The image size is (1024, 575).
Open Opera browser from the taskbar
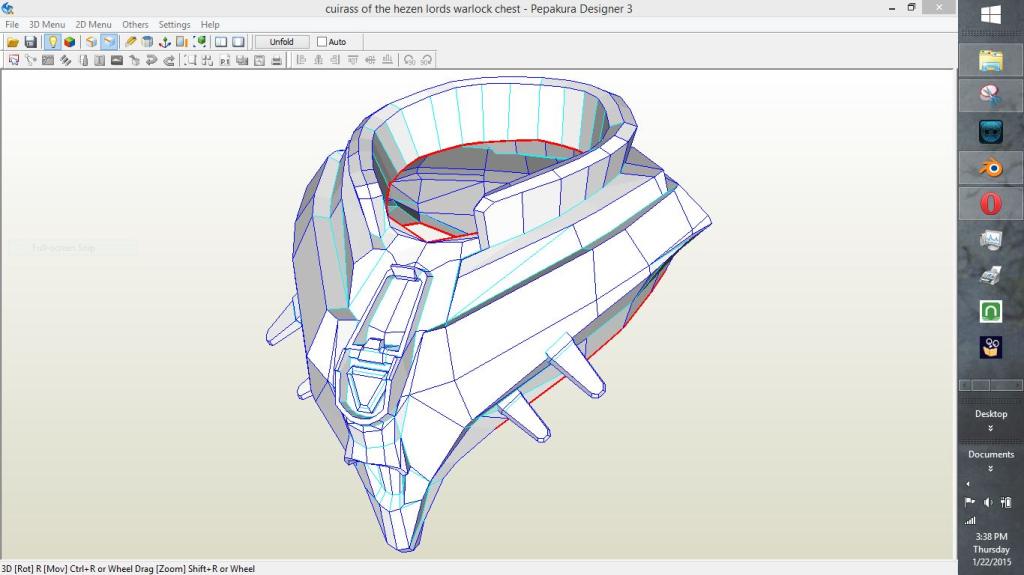[x=991, y=203]
